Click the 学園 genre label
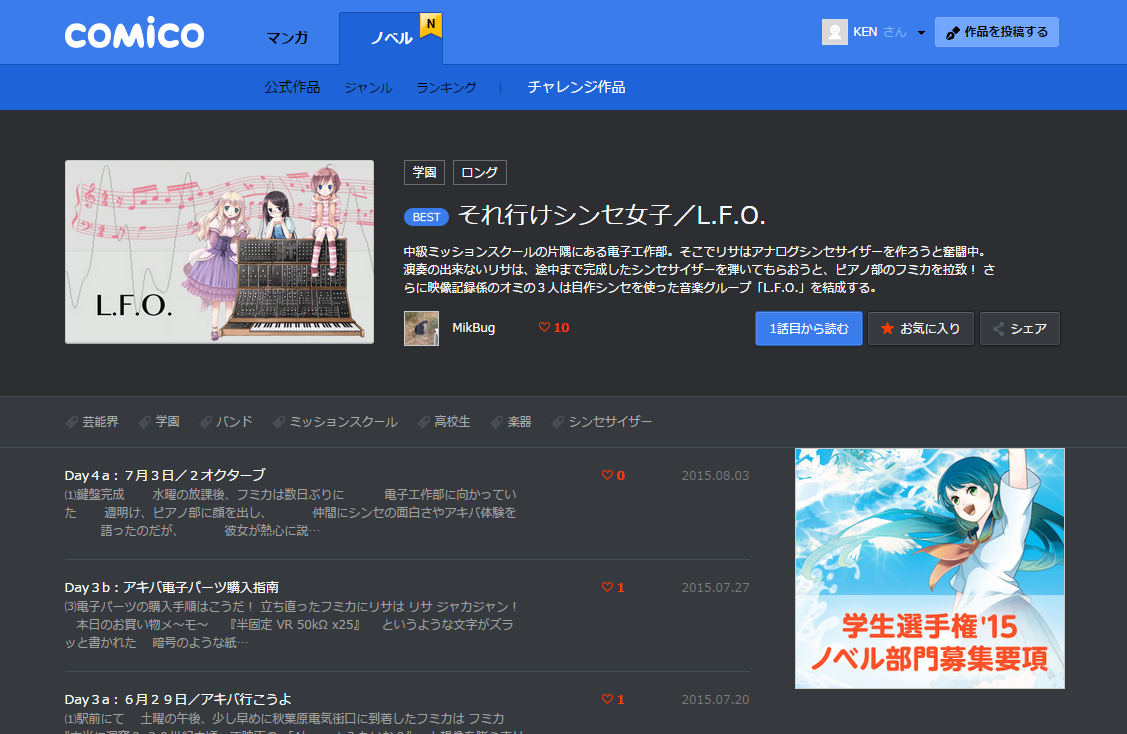Image resolution: width=1127 pixels, height=734 pixels. (x=424, y=173)
